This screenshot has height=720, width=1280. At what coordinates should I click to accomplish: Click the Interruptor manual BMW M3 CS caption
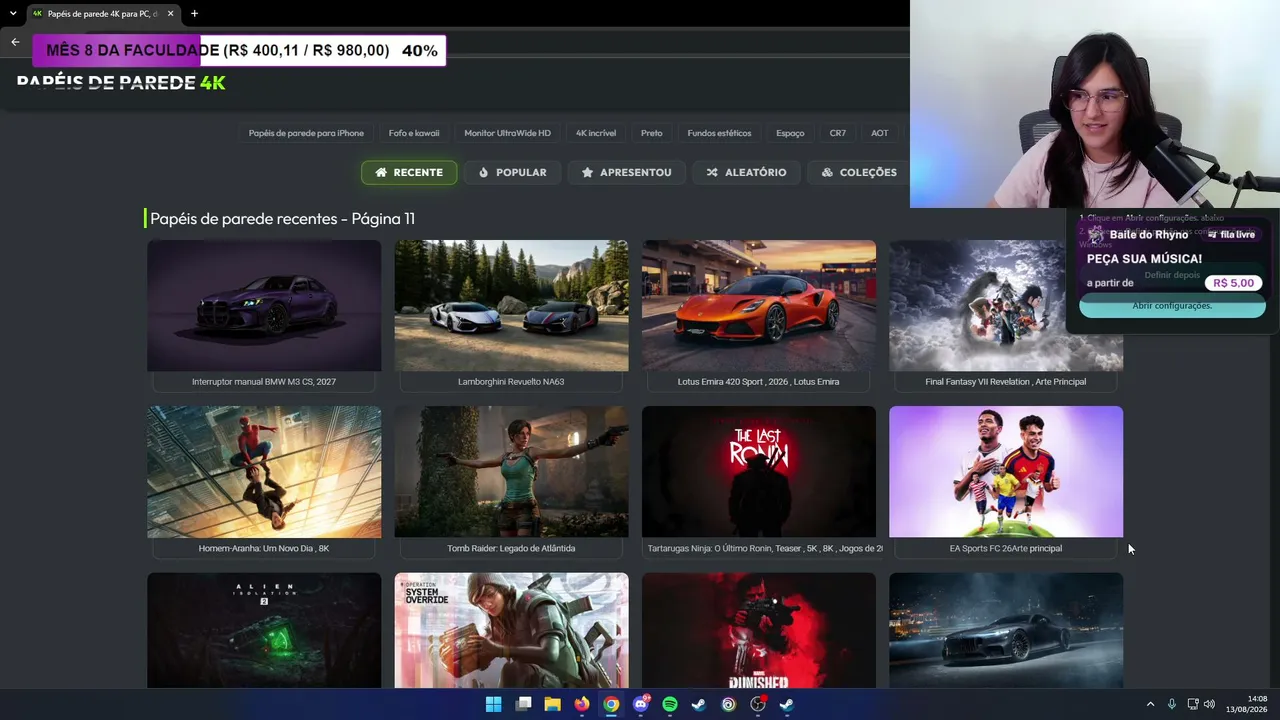pyautogui.click(x=264, y=382)
